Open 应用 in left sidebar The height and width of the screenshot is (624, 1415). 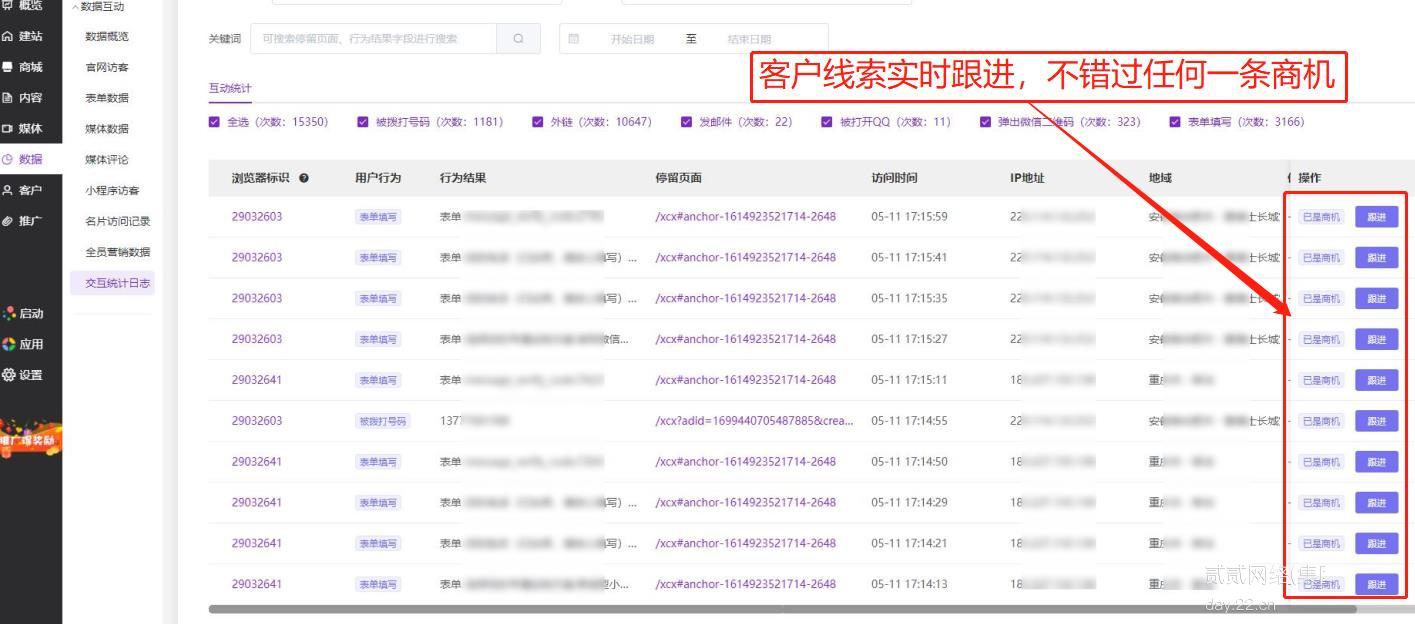coord(23,344)
